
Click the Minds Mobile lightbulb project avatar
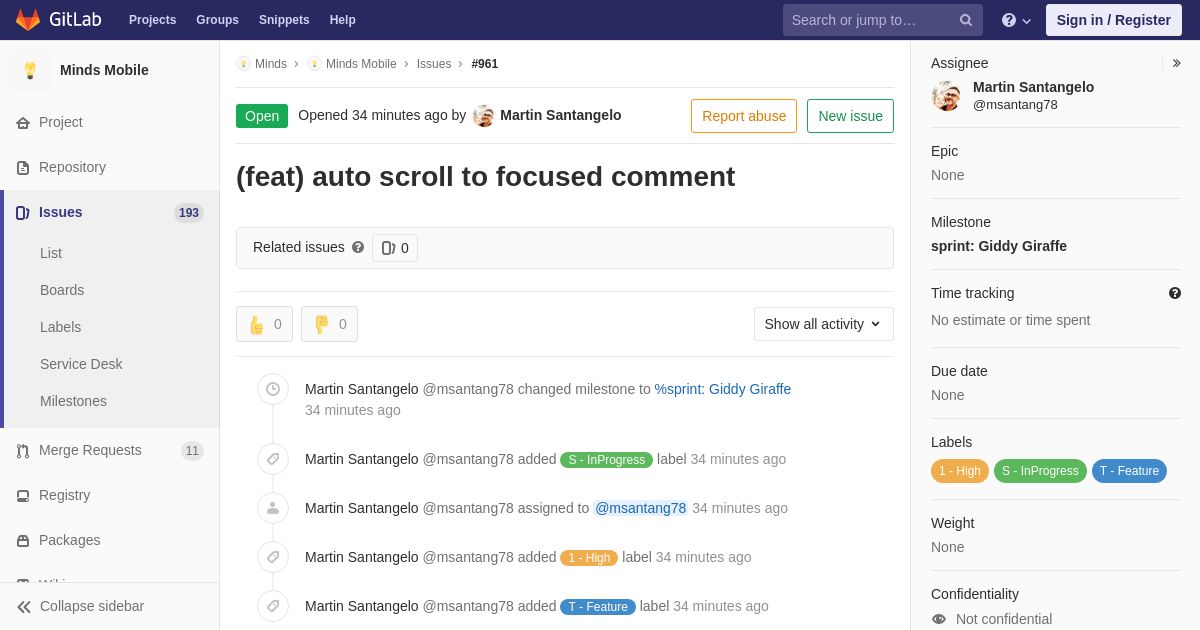30,70
